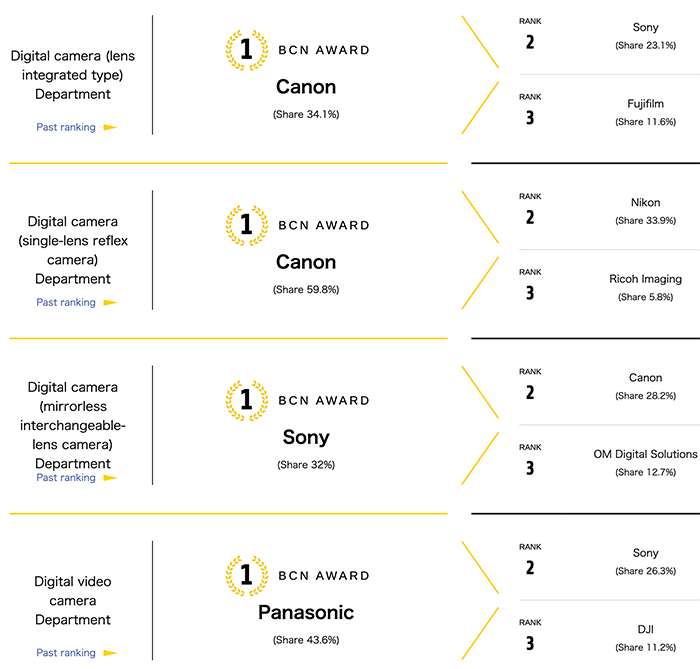700x669 pixels.
Task: Open Past ranking for Digital video camera
Action: pyautogui.click(x=66, y=653)
